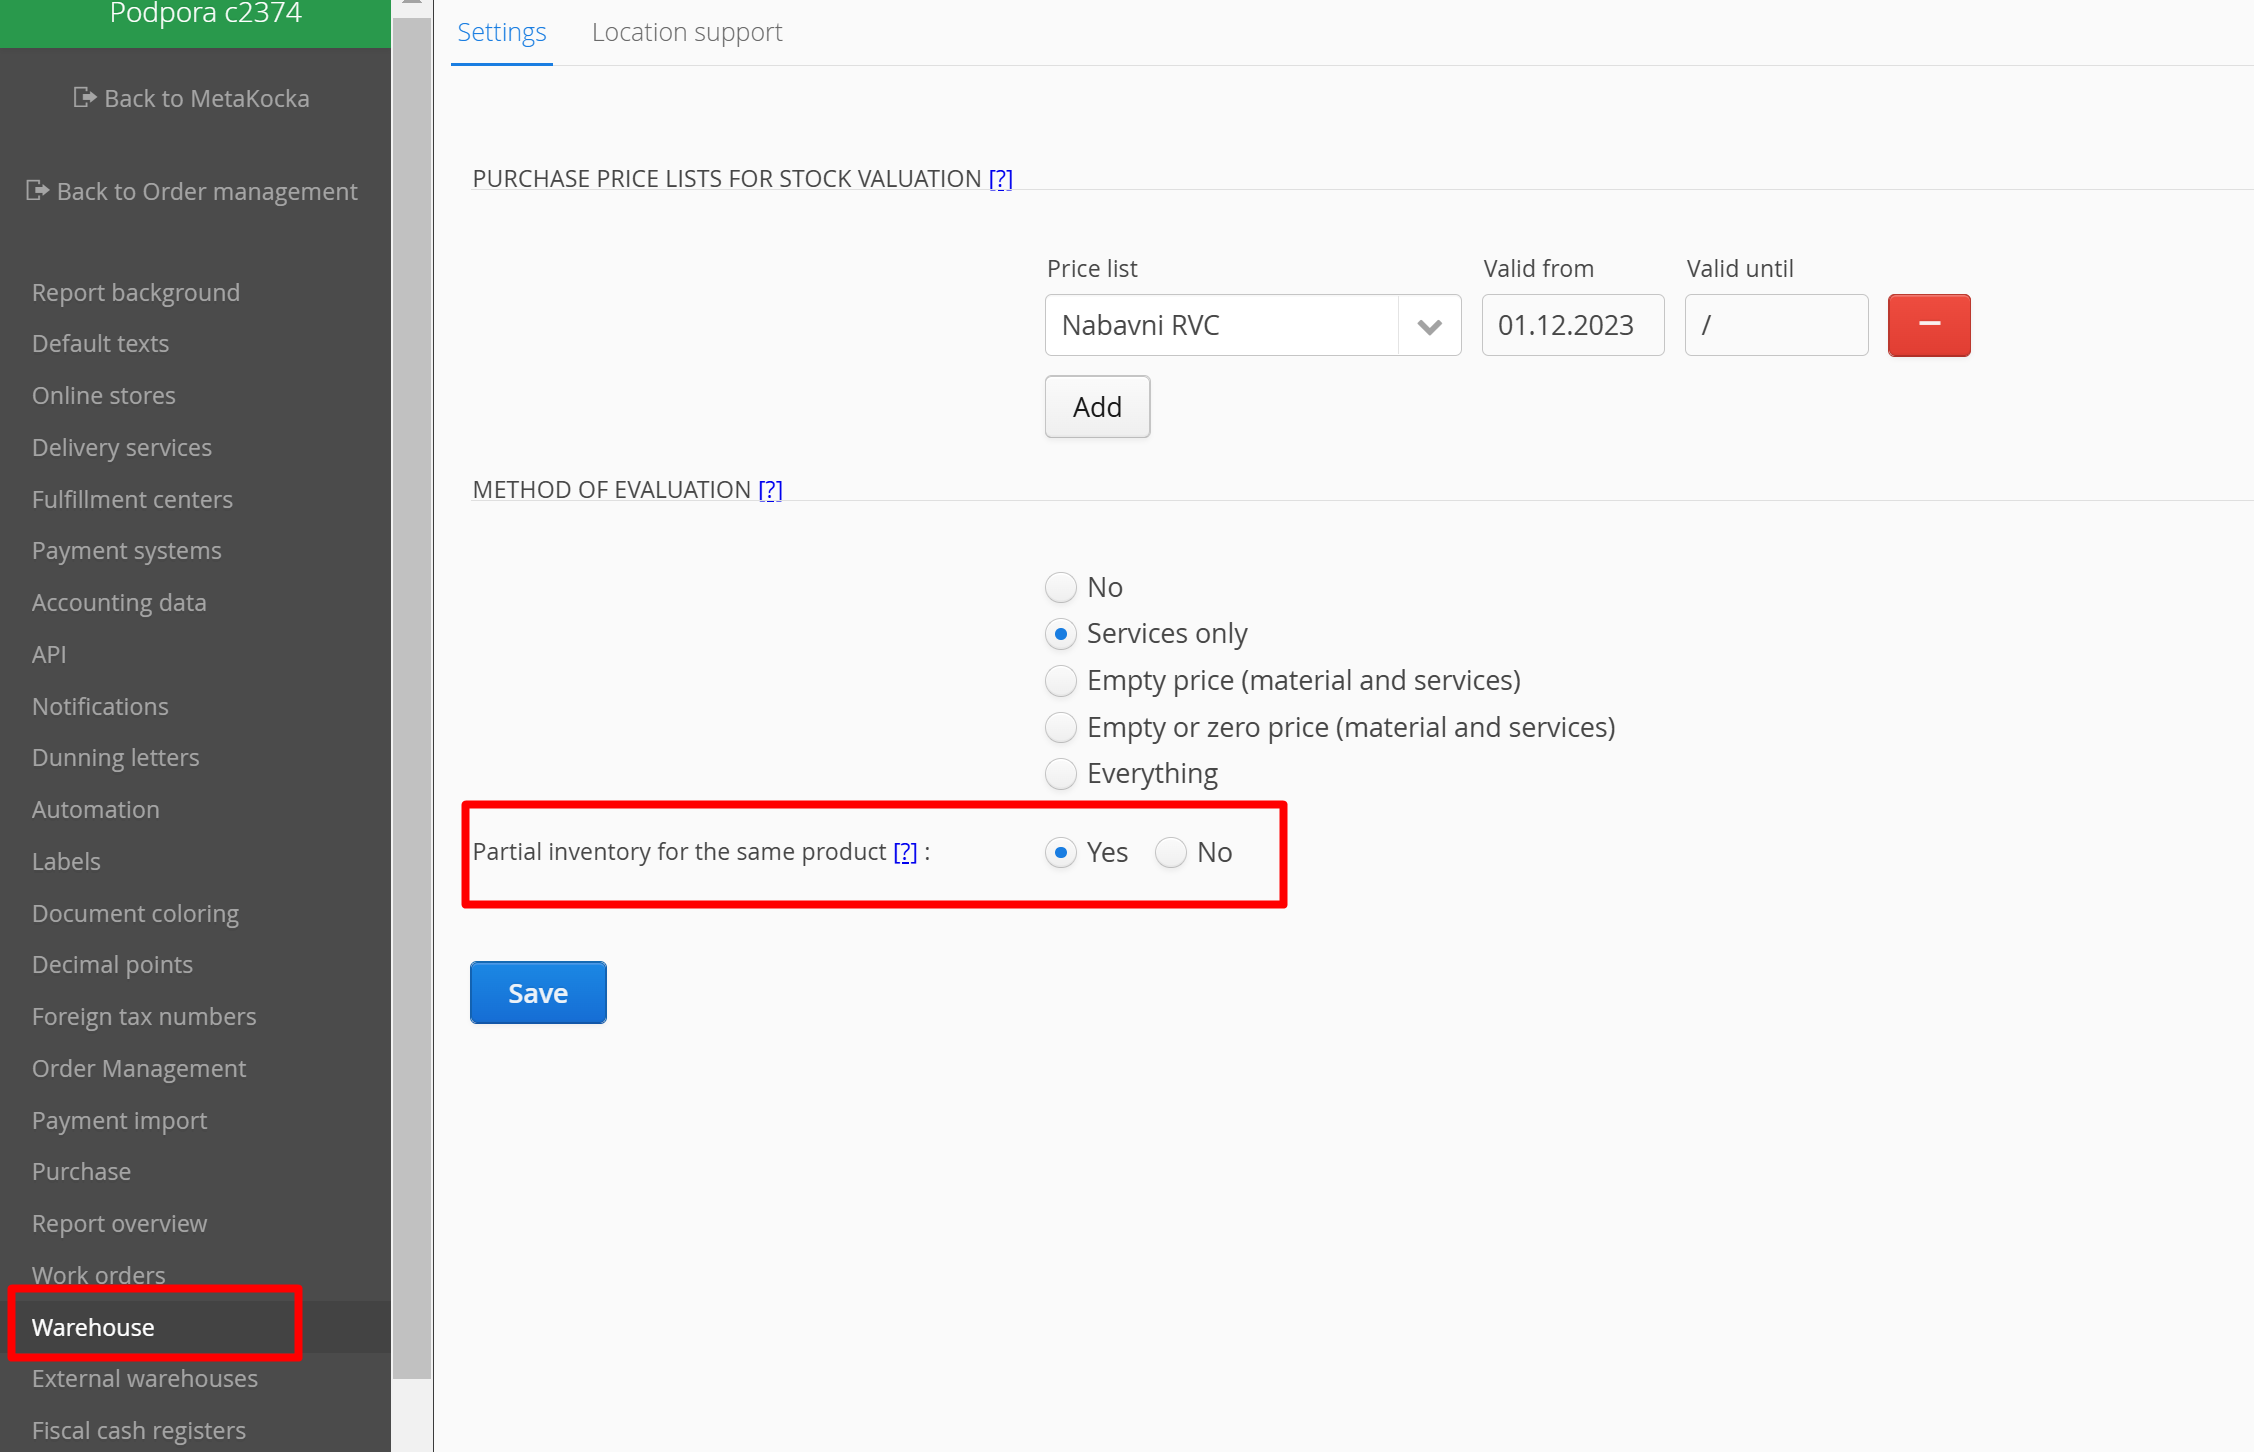Set Partial inventory to No
The width and height of the screenshot is (2254, 1452).
1170,853
